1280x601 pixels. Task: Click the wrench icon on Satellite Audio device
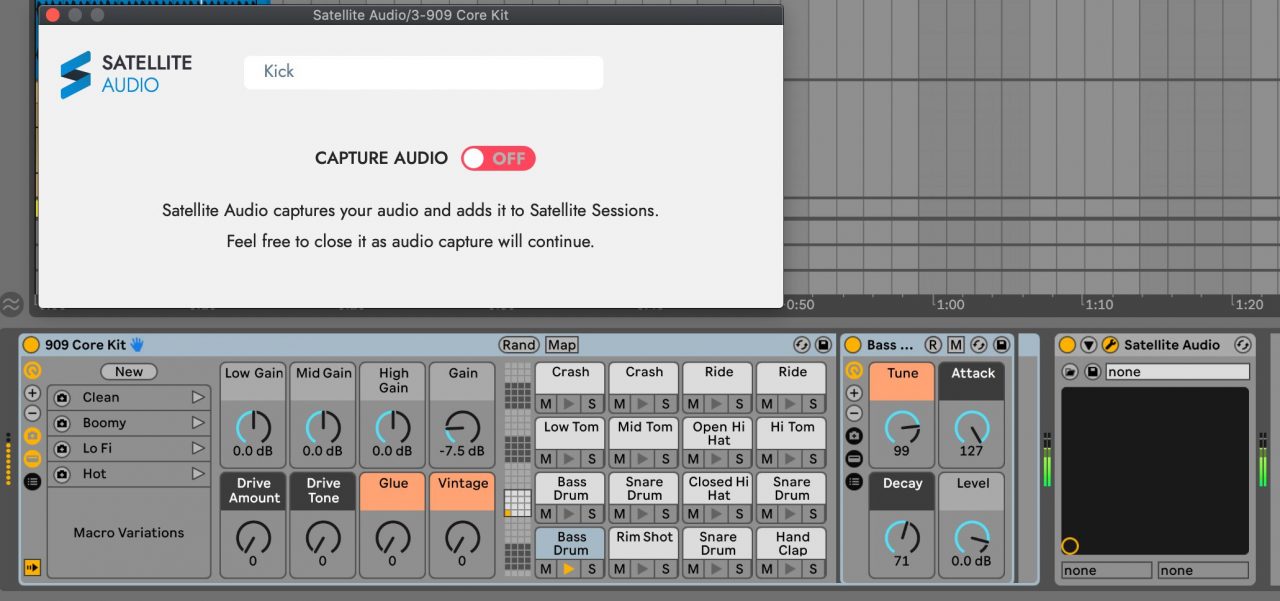pos(1110,345)
